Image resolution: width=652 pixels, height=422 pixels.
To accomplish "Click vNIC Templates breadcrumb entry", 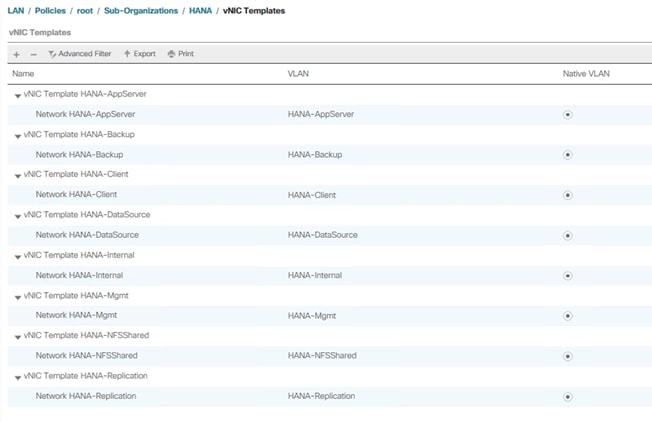I will pyautogui.click(x=254, y=11).
